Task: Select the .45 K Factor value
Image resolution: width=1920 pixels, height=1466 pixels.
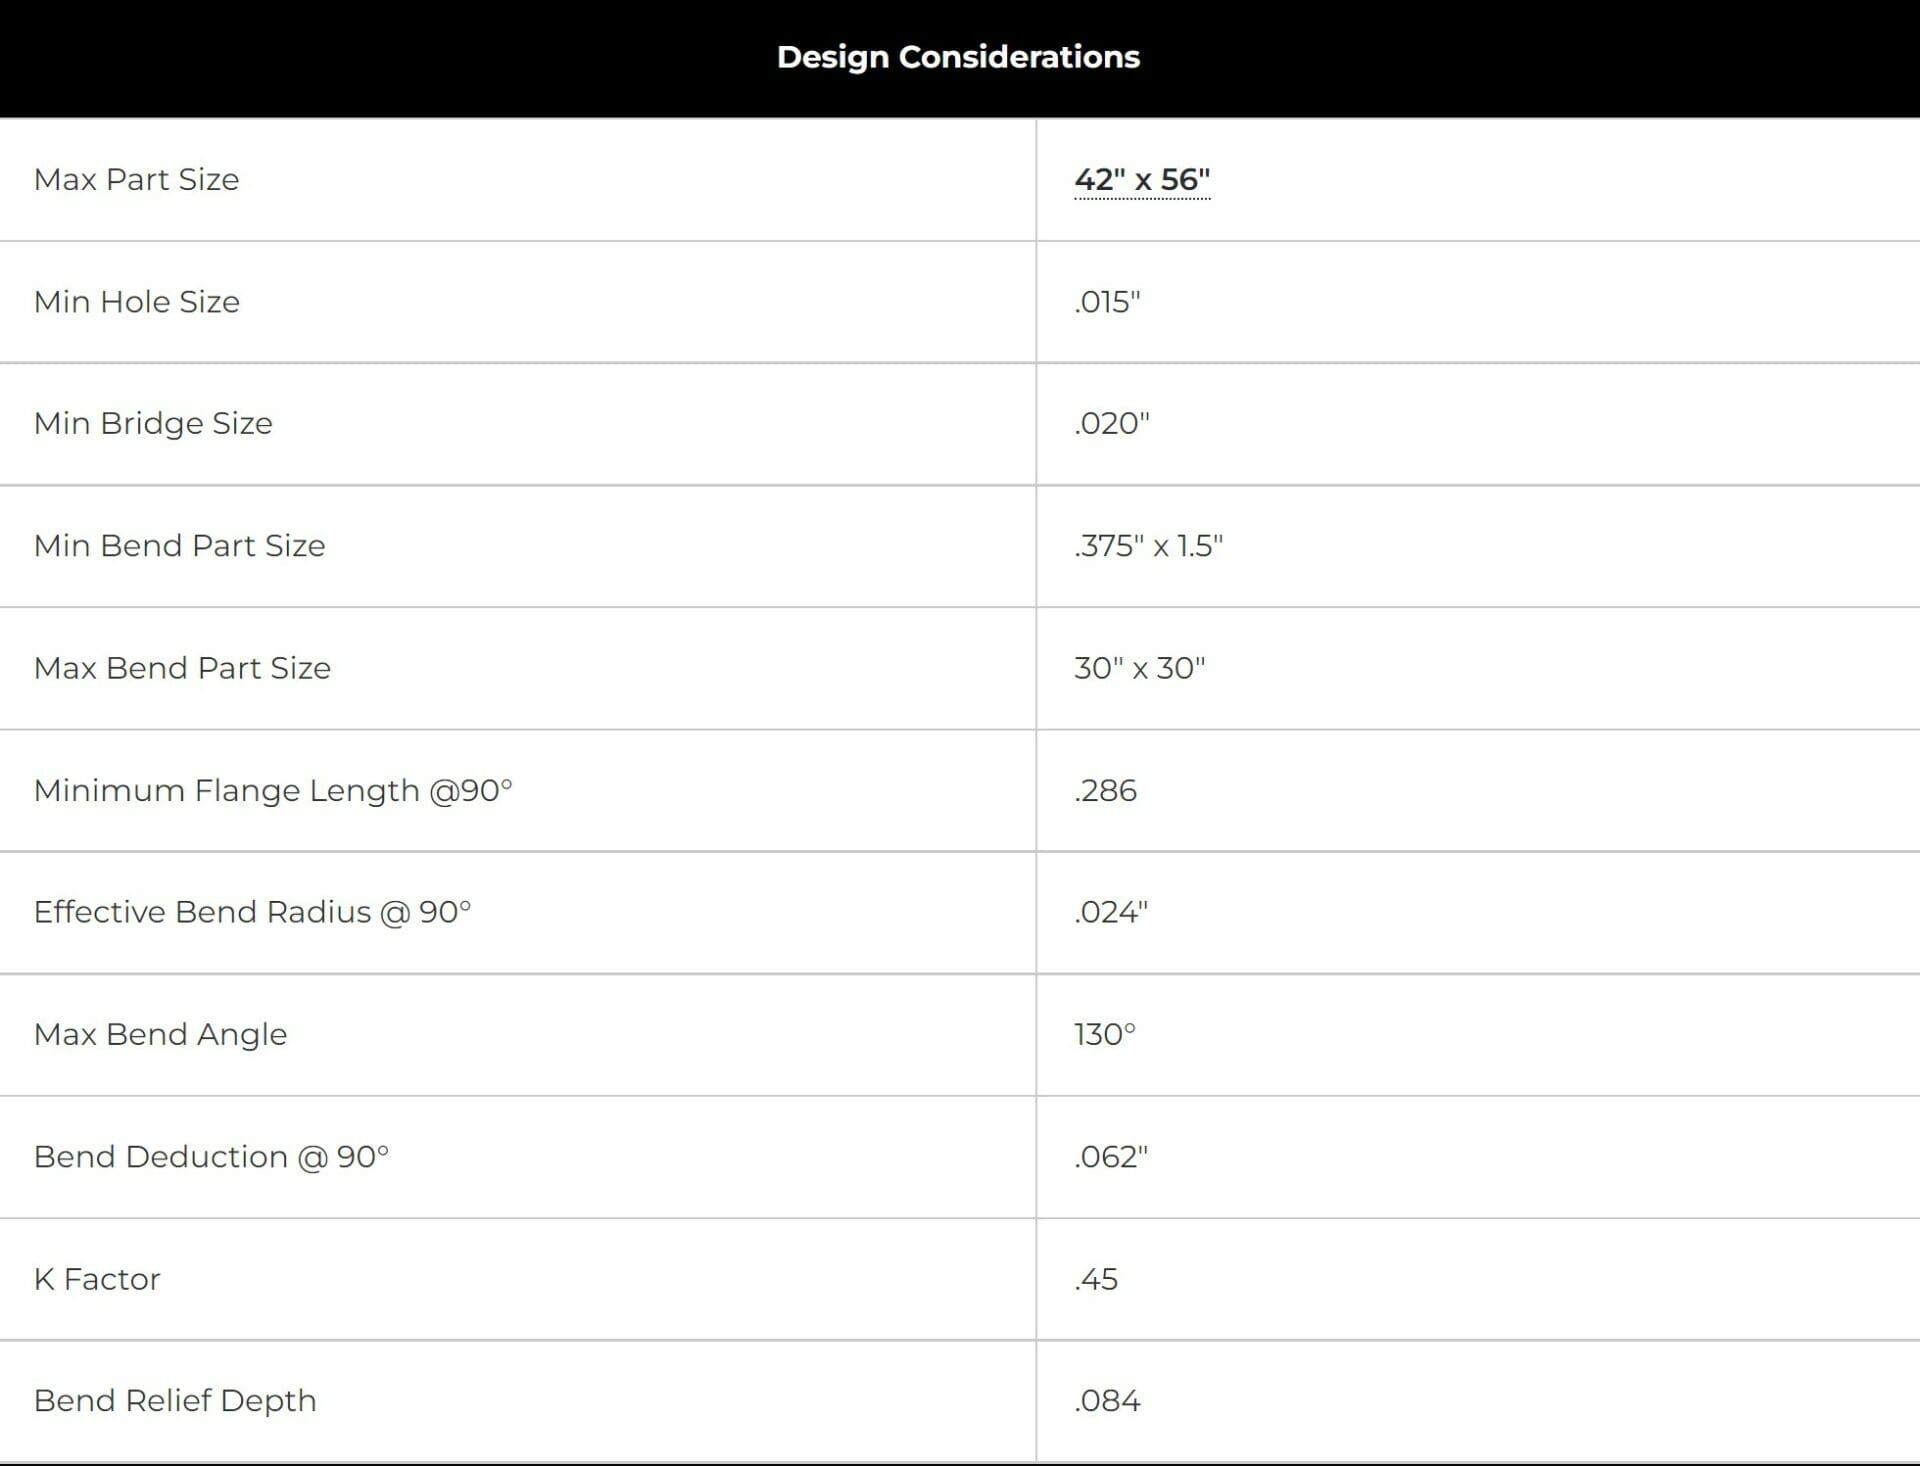Action: pyautogui.click(x=1096, y=1279)
